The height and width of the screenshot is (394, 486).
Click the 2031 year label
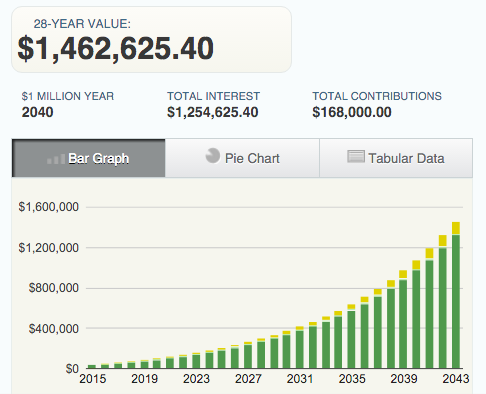point(300,379)
